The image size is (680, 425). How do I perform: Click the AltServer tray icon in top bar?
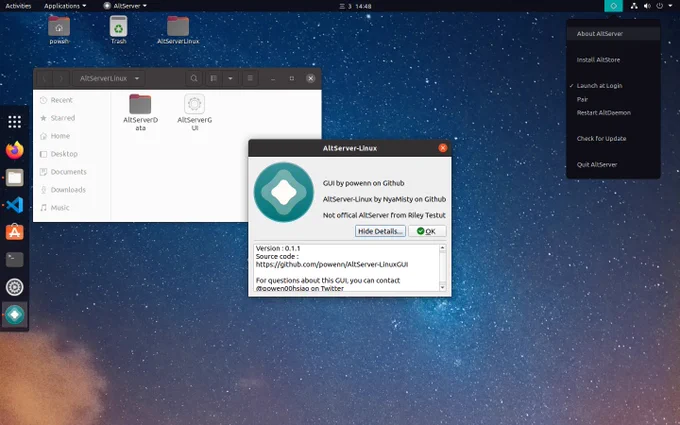613,6
